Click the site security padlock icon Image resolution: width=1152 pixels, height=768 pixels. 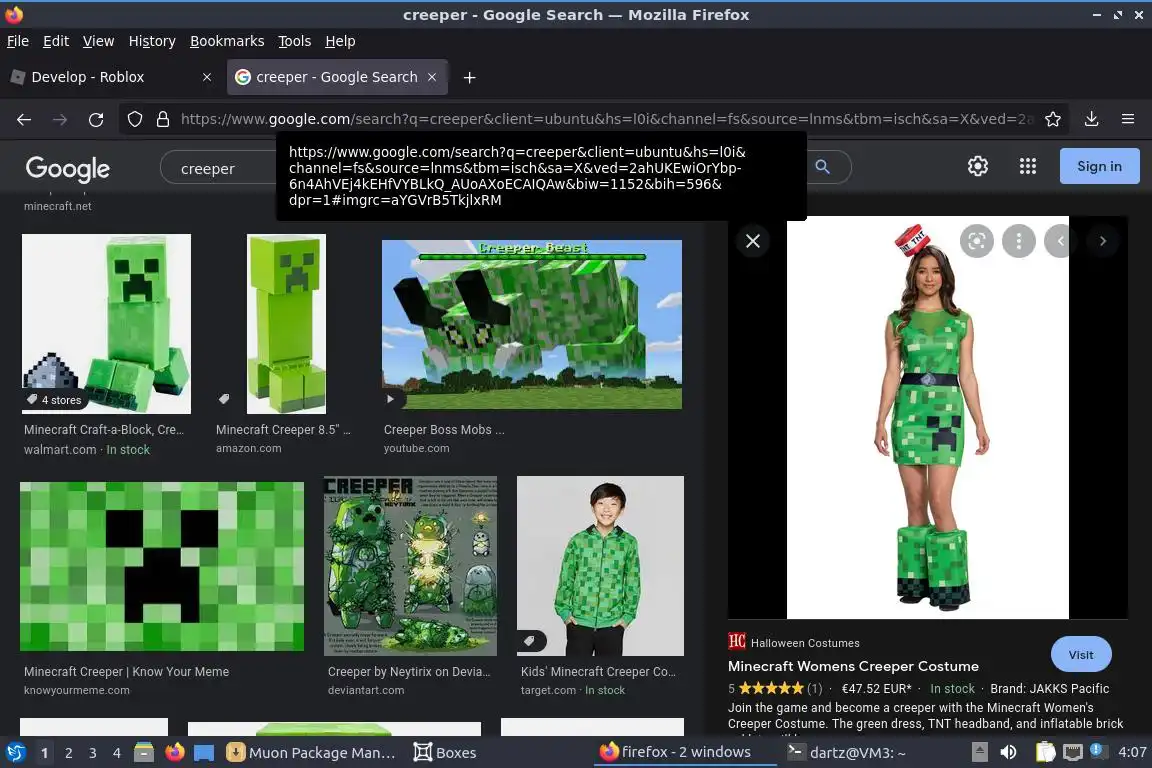pos(163,119)
